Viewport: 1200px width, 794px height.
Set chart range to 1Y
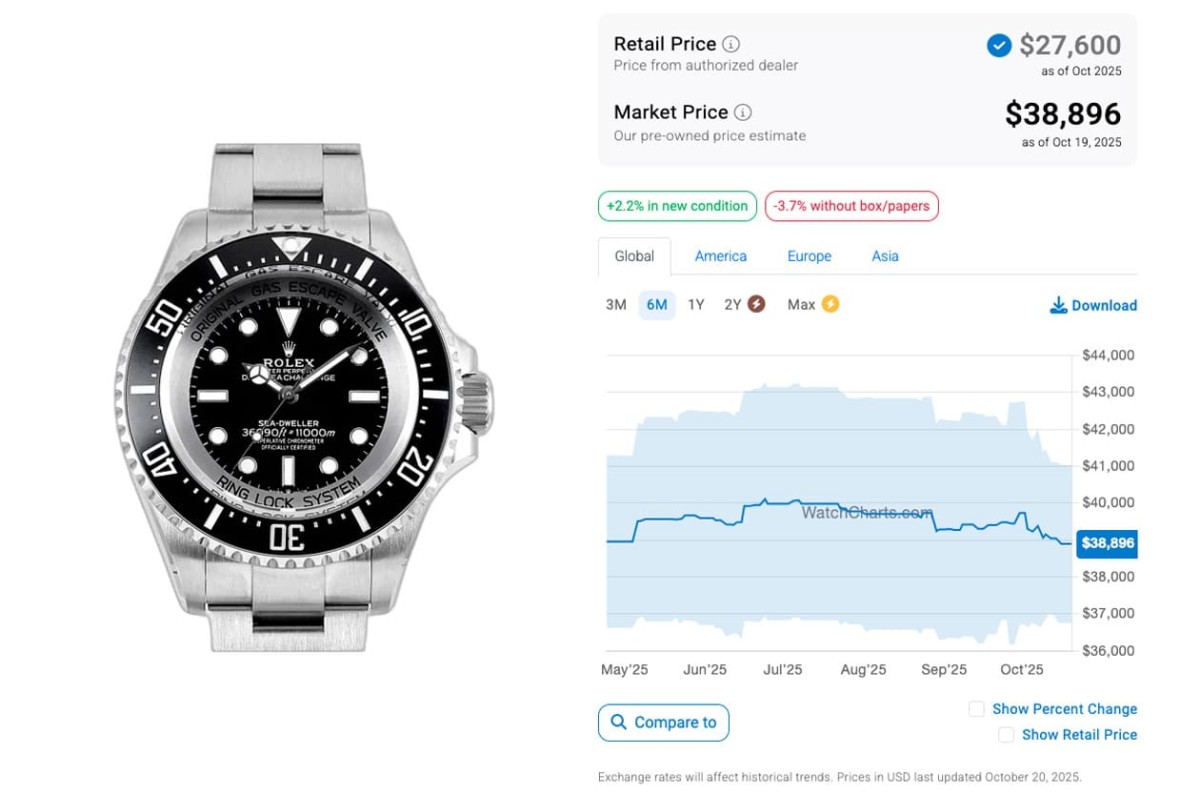(696, 304)
